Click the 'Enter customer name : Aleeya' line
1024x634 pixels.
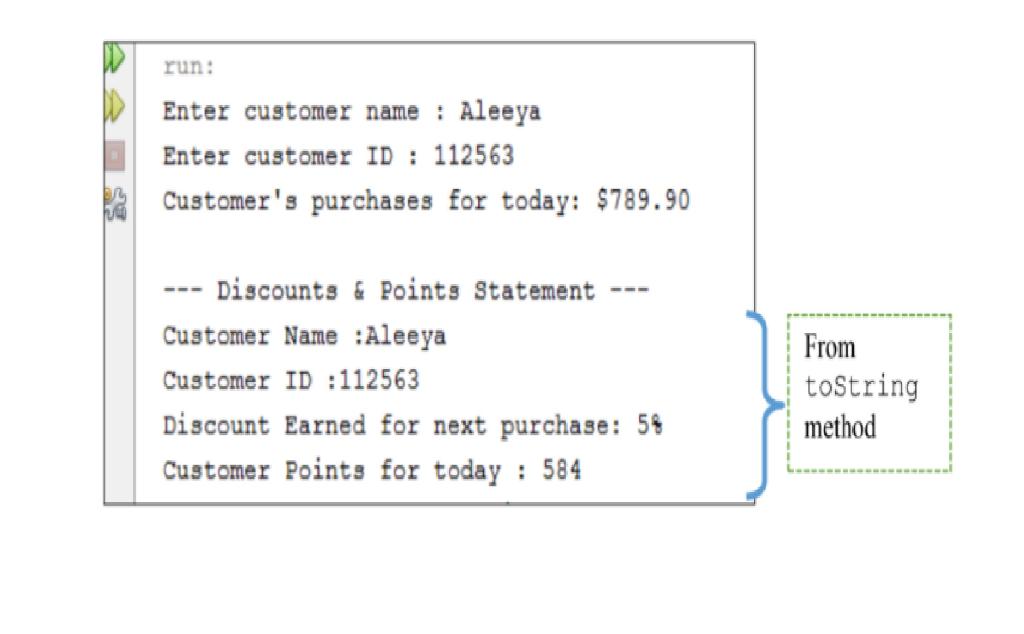coord(351,112)
